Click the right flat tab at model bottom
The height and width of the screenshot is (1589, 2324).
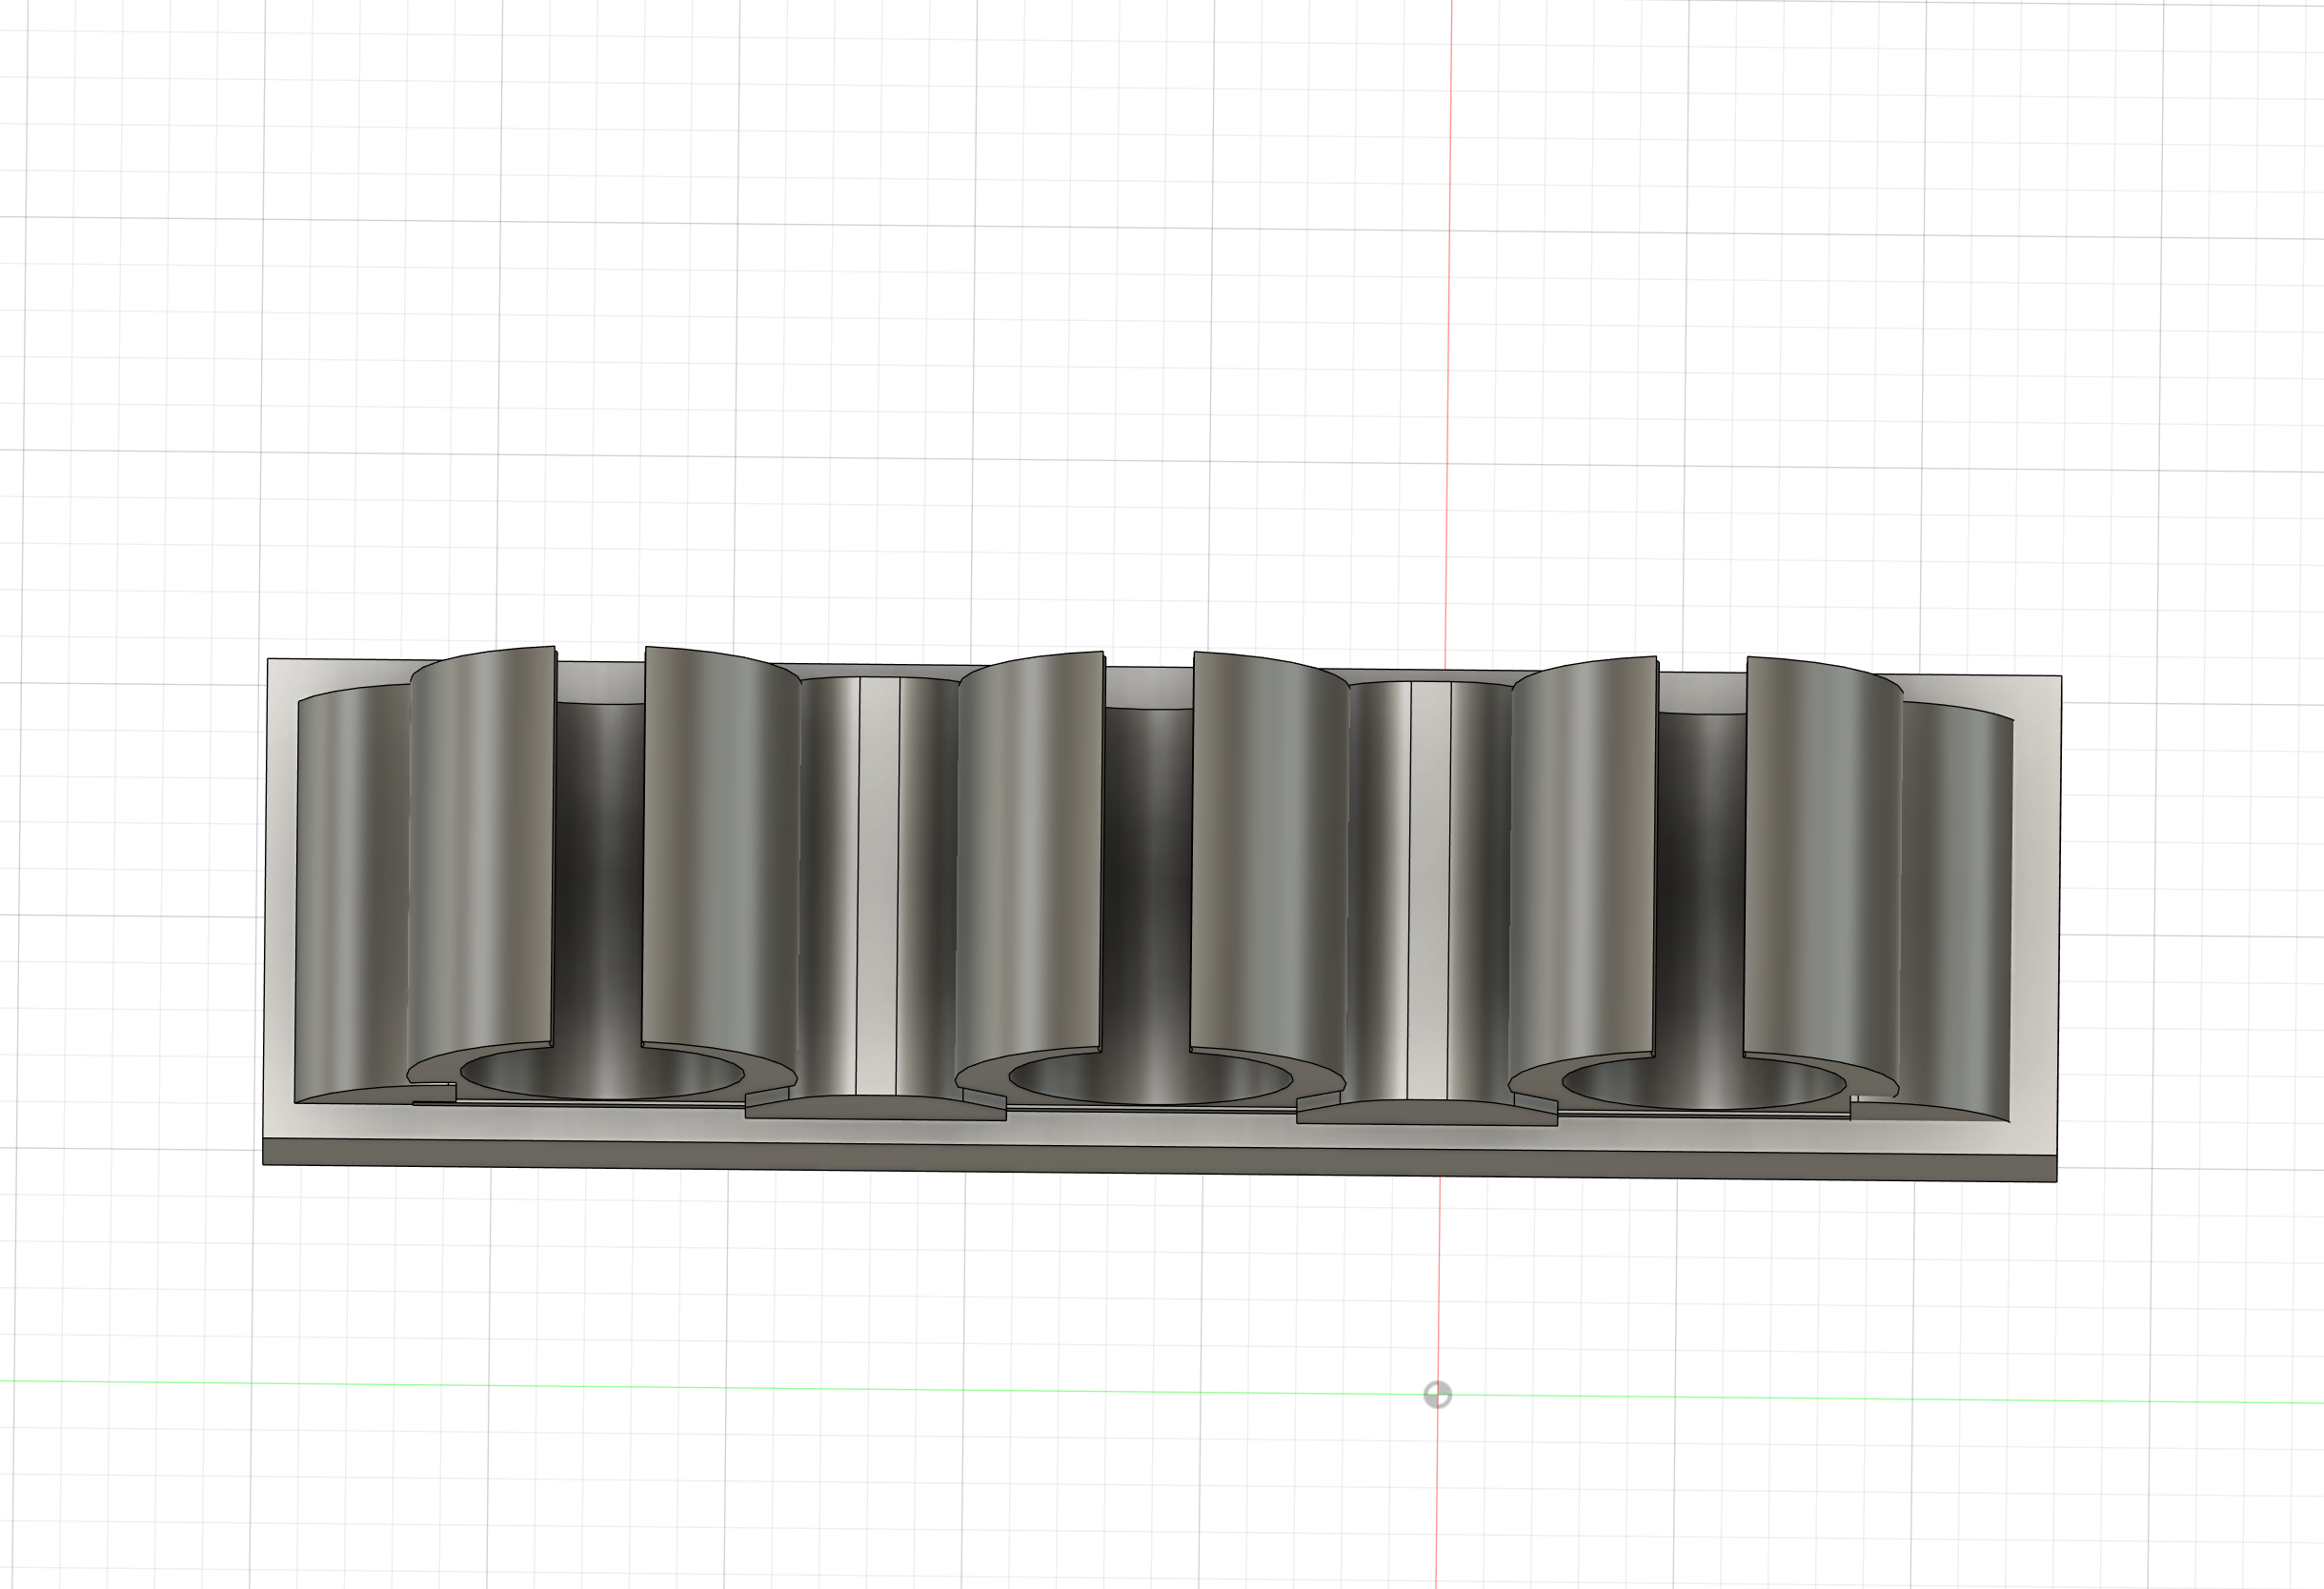(1427, 1113)
